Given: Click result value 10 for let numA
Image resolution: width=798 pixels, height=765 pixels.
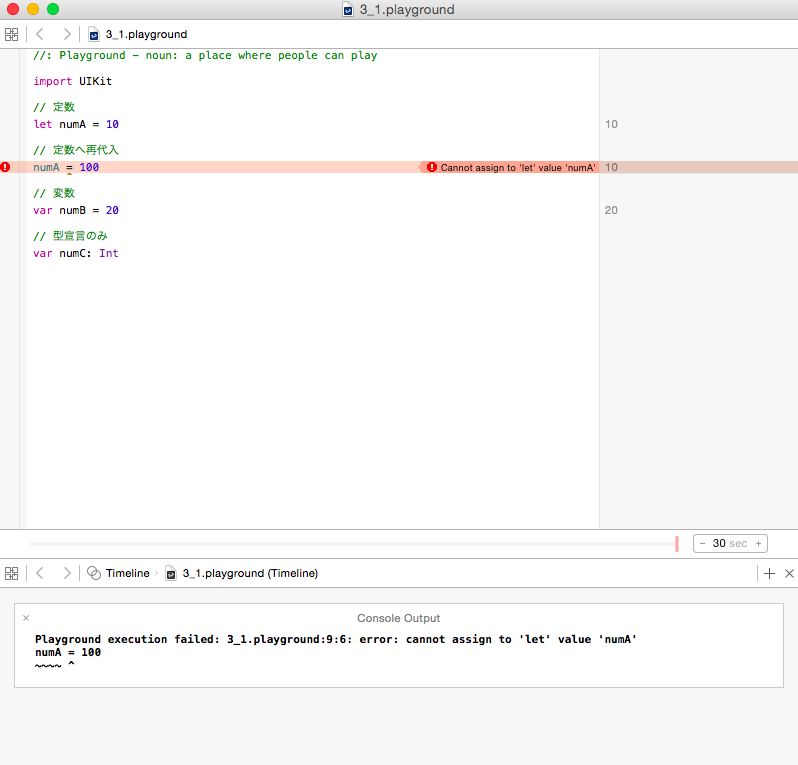Looking at the screenshot, I should [611, 124].
